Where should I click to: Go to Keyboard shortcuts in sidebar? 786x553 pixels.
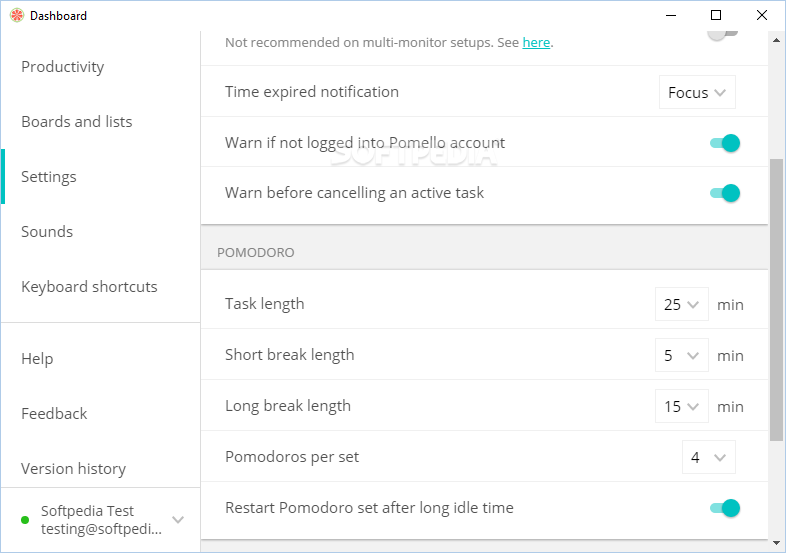(x=89, y=287)
